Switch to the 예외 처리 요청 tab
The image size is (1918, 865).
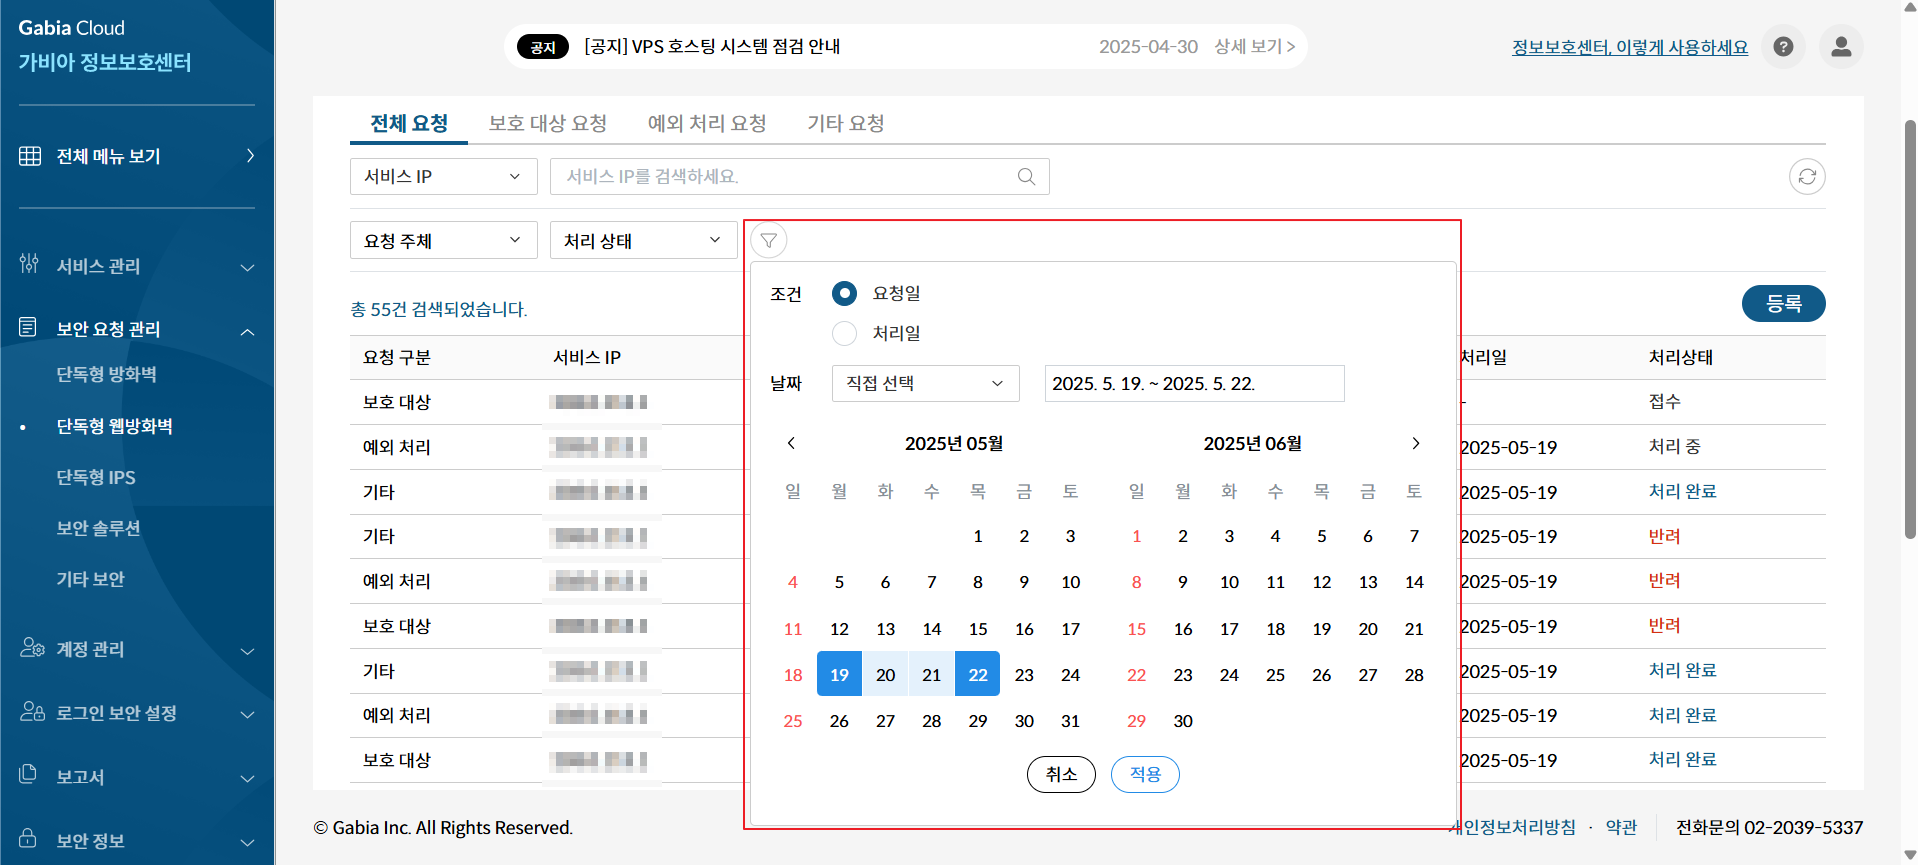pos(706,123)
